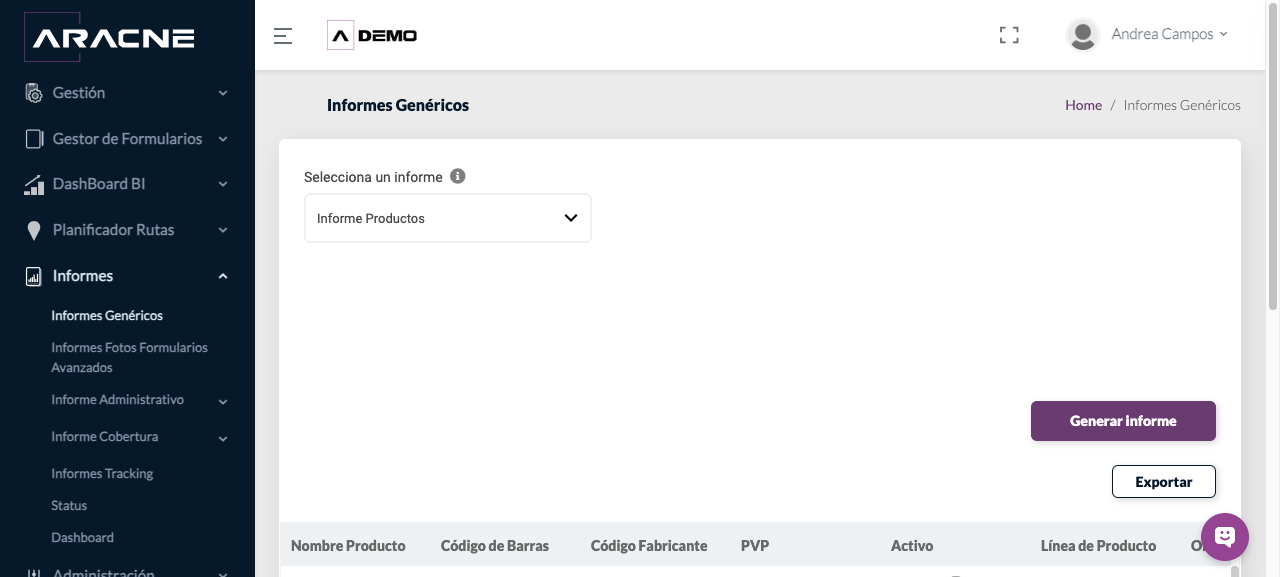The width and height of the screenshot is (1280, 577).
Task: Open Informe Administrativo menu item
Action: tap(117, 400)
